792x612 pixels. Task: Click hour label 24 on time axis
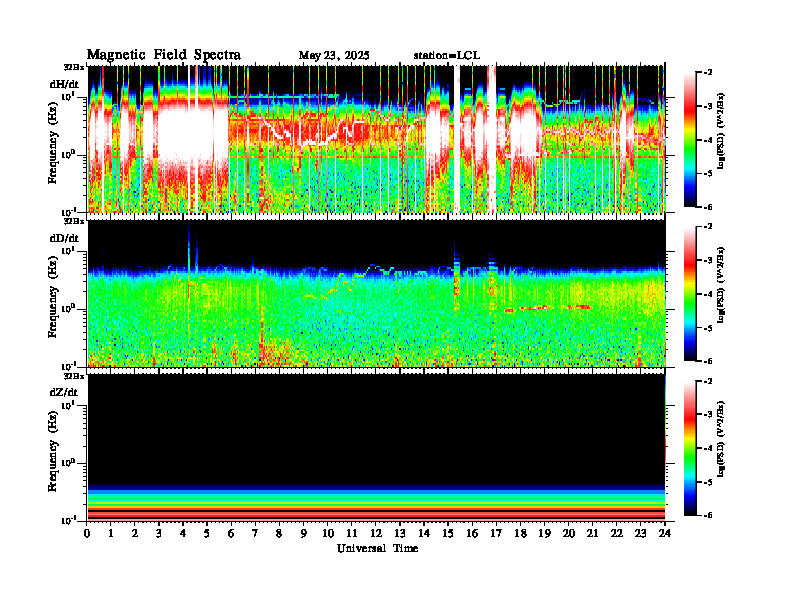click(665, 534)
